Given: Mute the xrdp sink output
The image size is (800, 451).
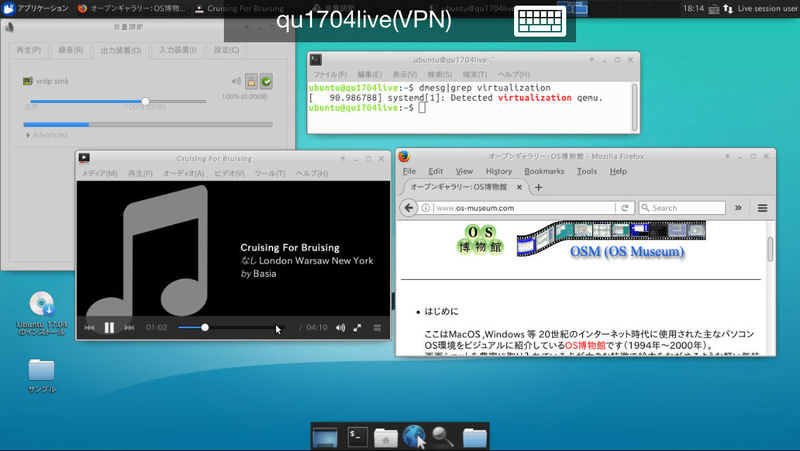Looking at the screenshot, I should 237,82.
